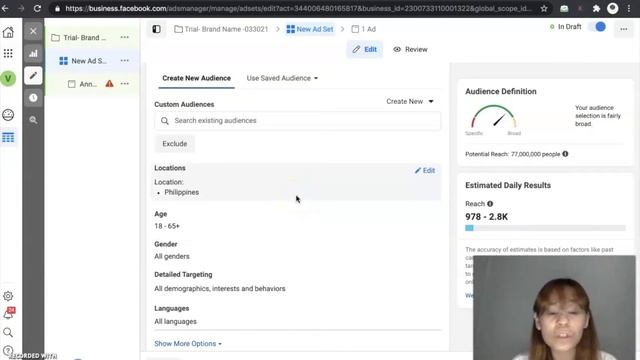The image size is (640, 360).
Task: Reload the page in the browser
Action: (x=37, y=8)
